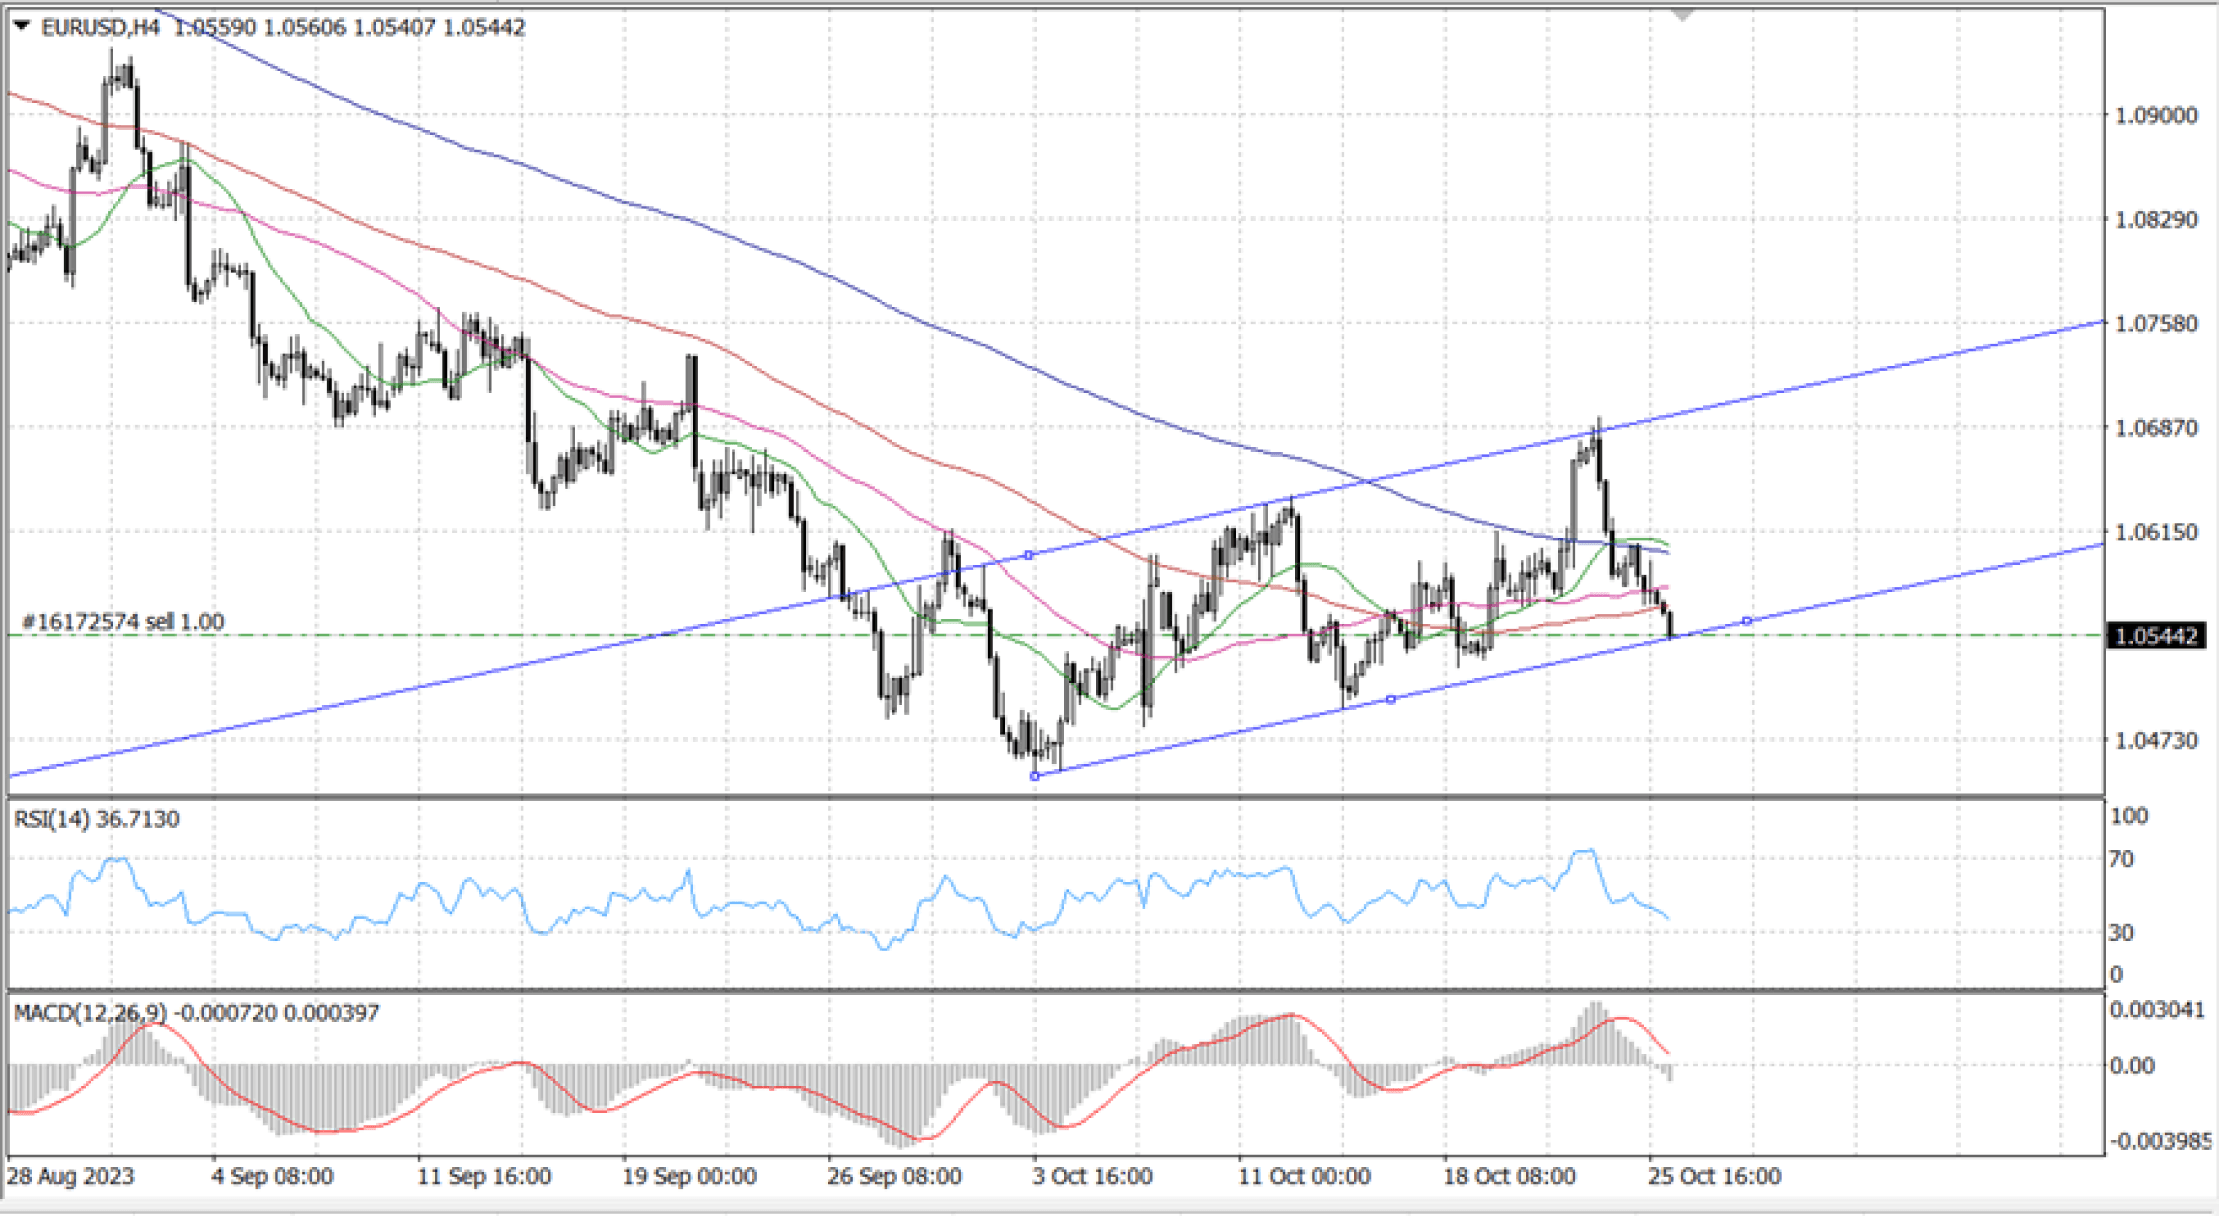2219x1216 pixels.
Task: Click the 11 Oct 00:00 time label
Action: [1303, 1176]
